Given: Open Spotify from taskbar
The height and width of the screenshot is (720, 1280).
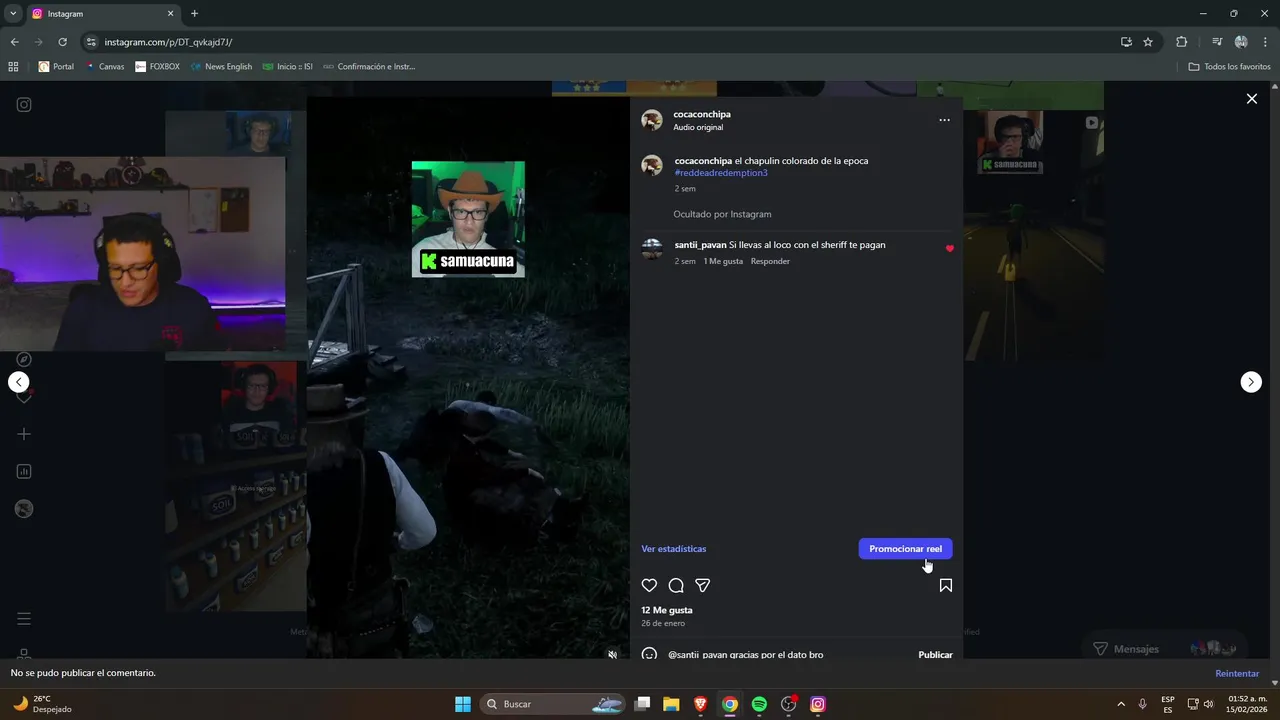Looking at the screenshot, I should (759, 704).
